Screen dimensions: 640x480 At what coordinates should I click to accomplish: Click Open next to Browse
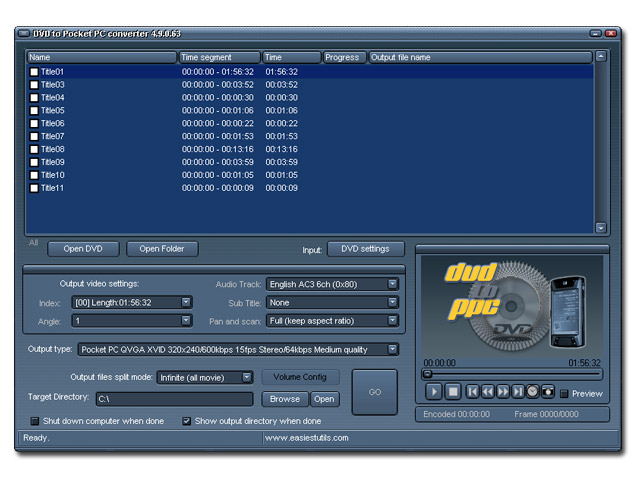(324, 399)
